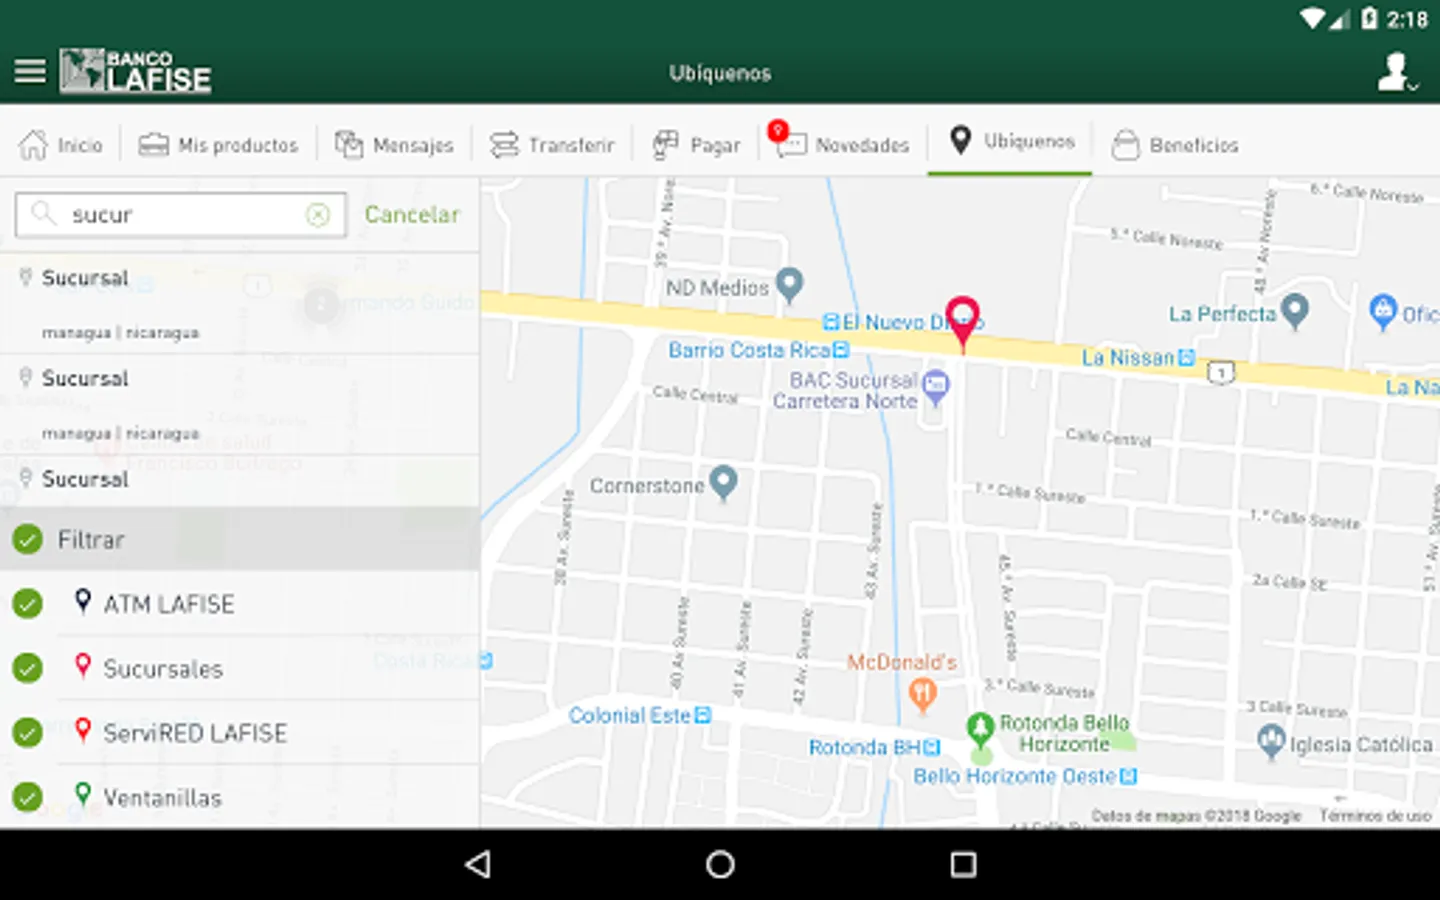Tap the Rotonda Bello Horizonte park marker
1440x900 pixels.
tap(980, 730)
